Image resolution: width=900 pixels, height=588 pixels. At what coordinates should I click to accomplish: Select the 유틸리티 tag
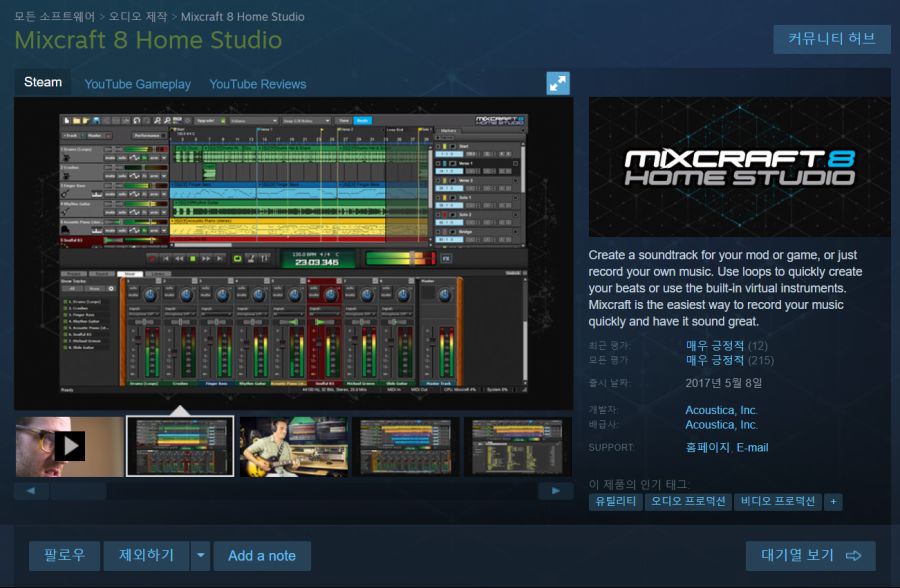click(x=615, y=501)
